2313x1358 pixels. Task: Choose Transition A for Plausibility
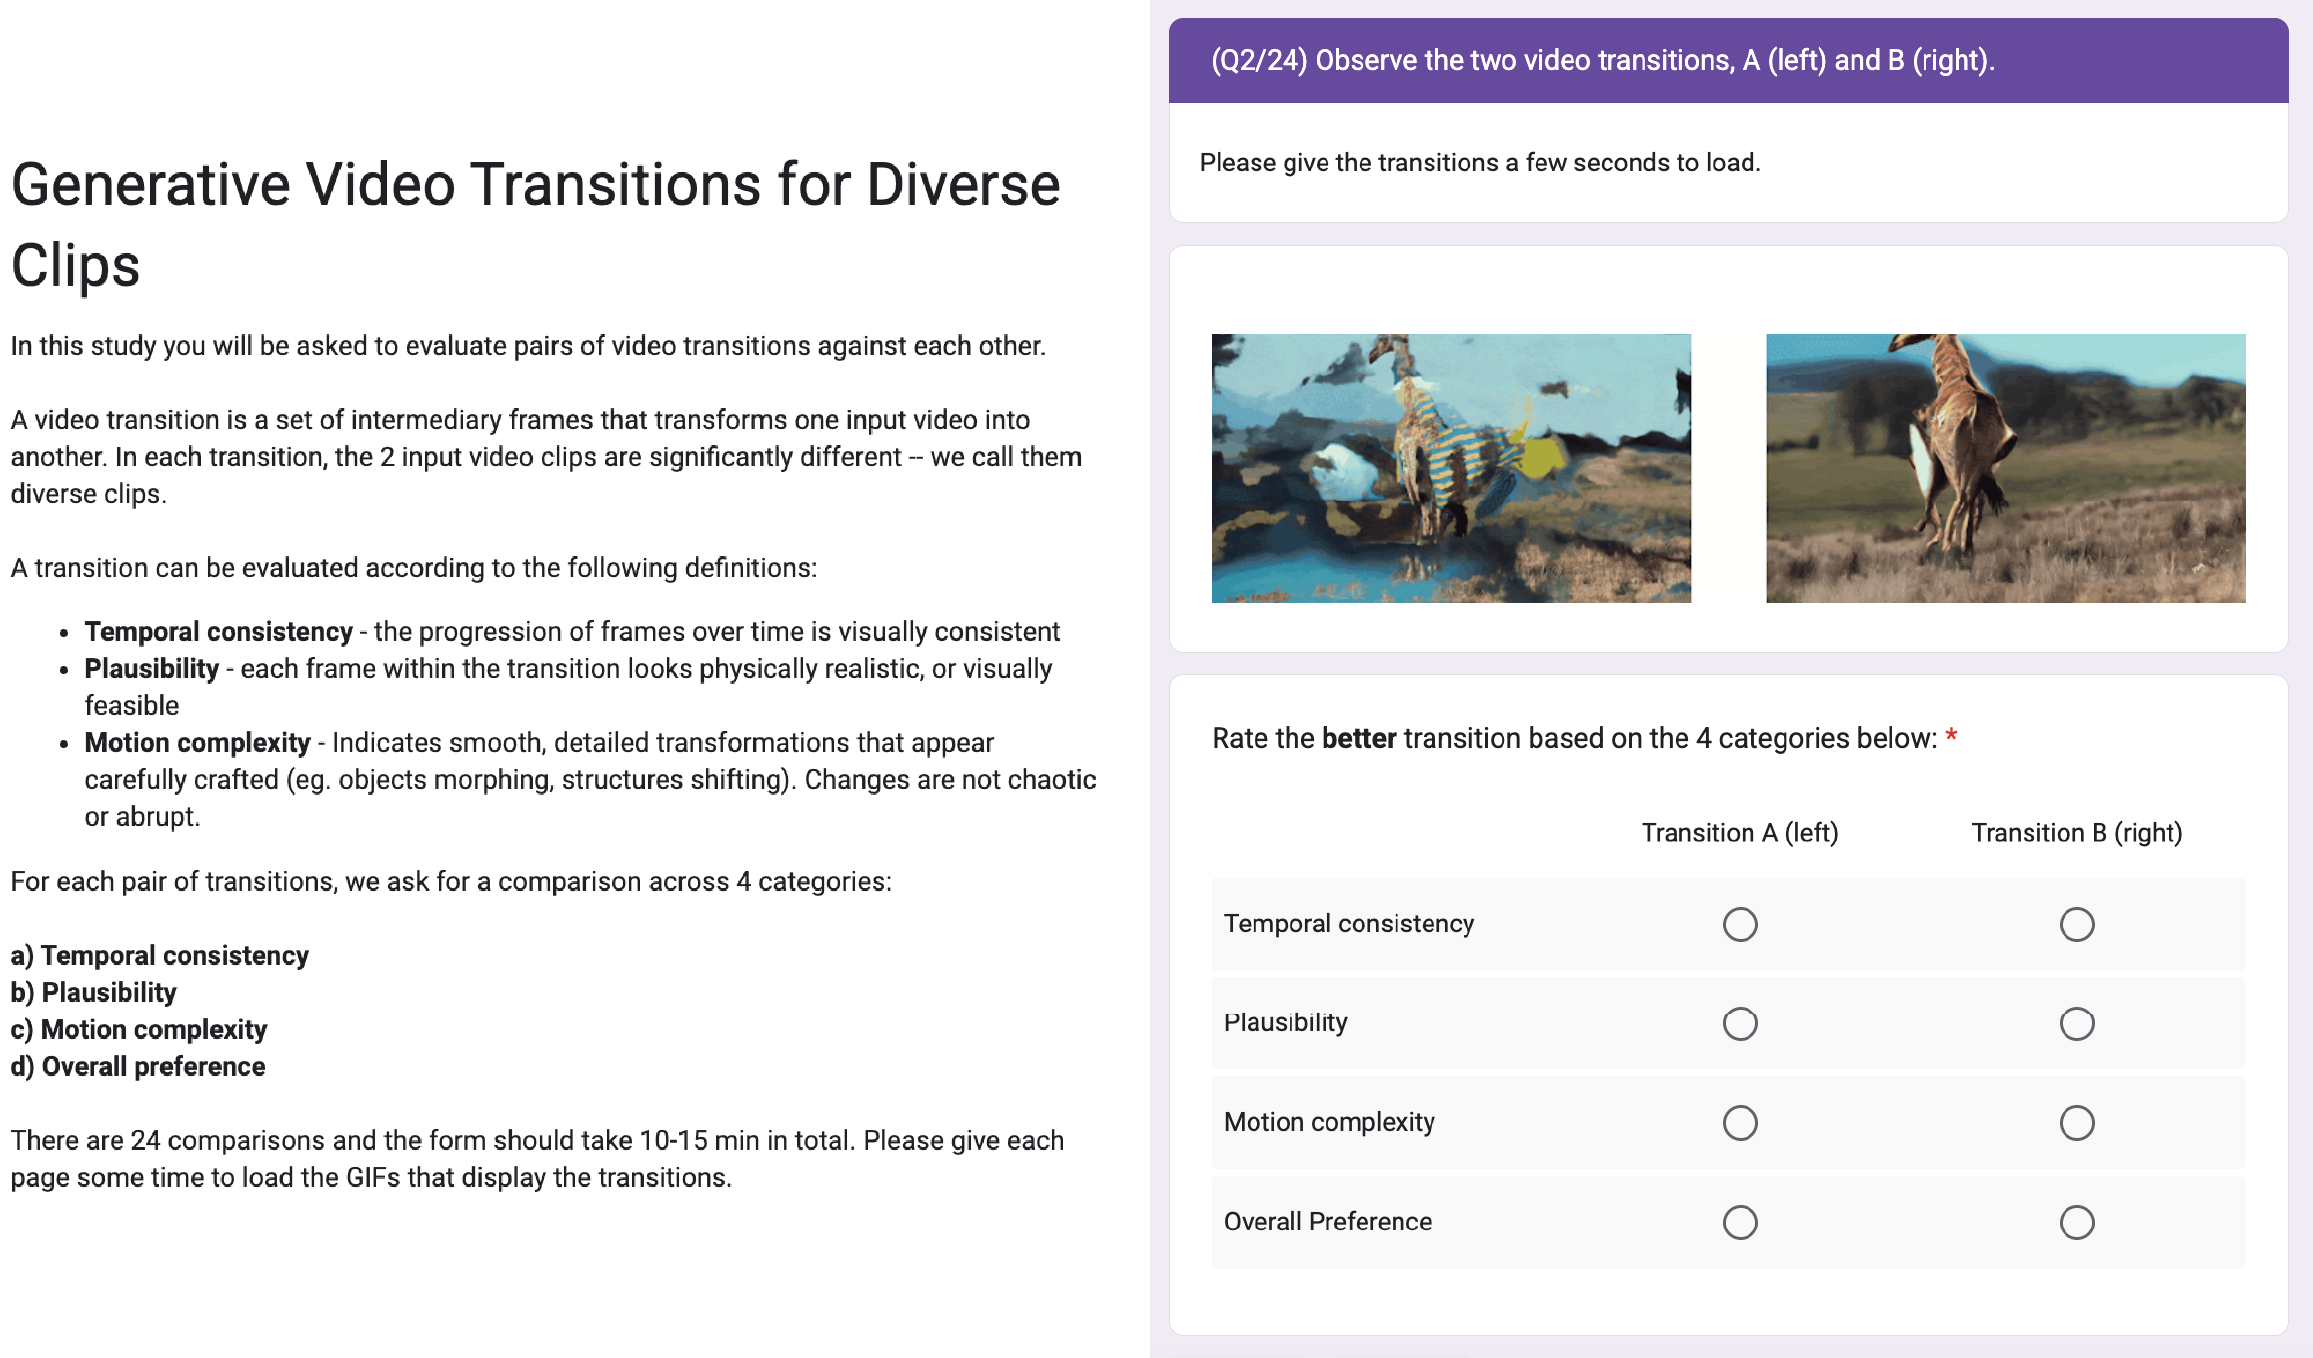point(1739,1023)
